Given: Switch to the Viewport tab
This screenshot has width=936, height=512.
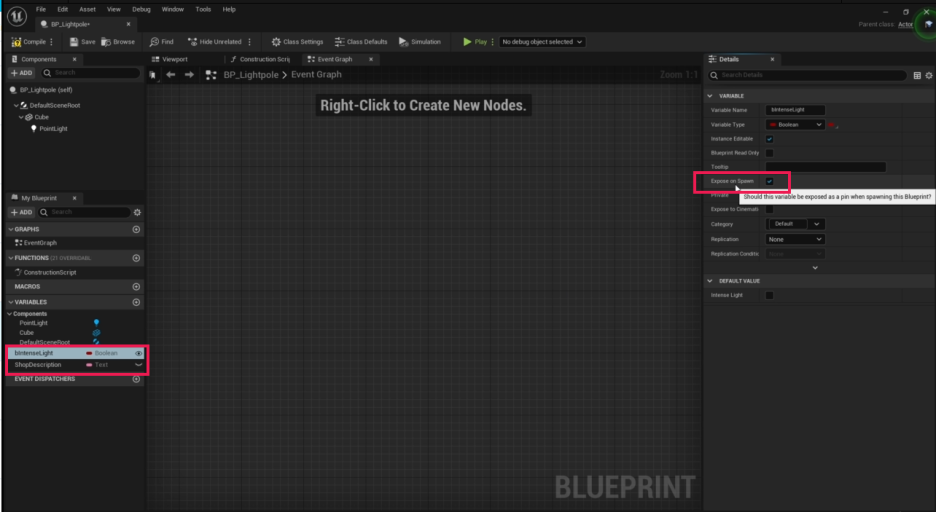Looking at the screenshot, I should point(170,59).
